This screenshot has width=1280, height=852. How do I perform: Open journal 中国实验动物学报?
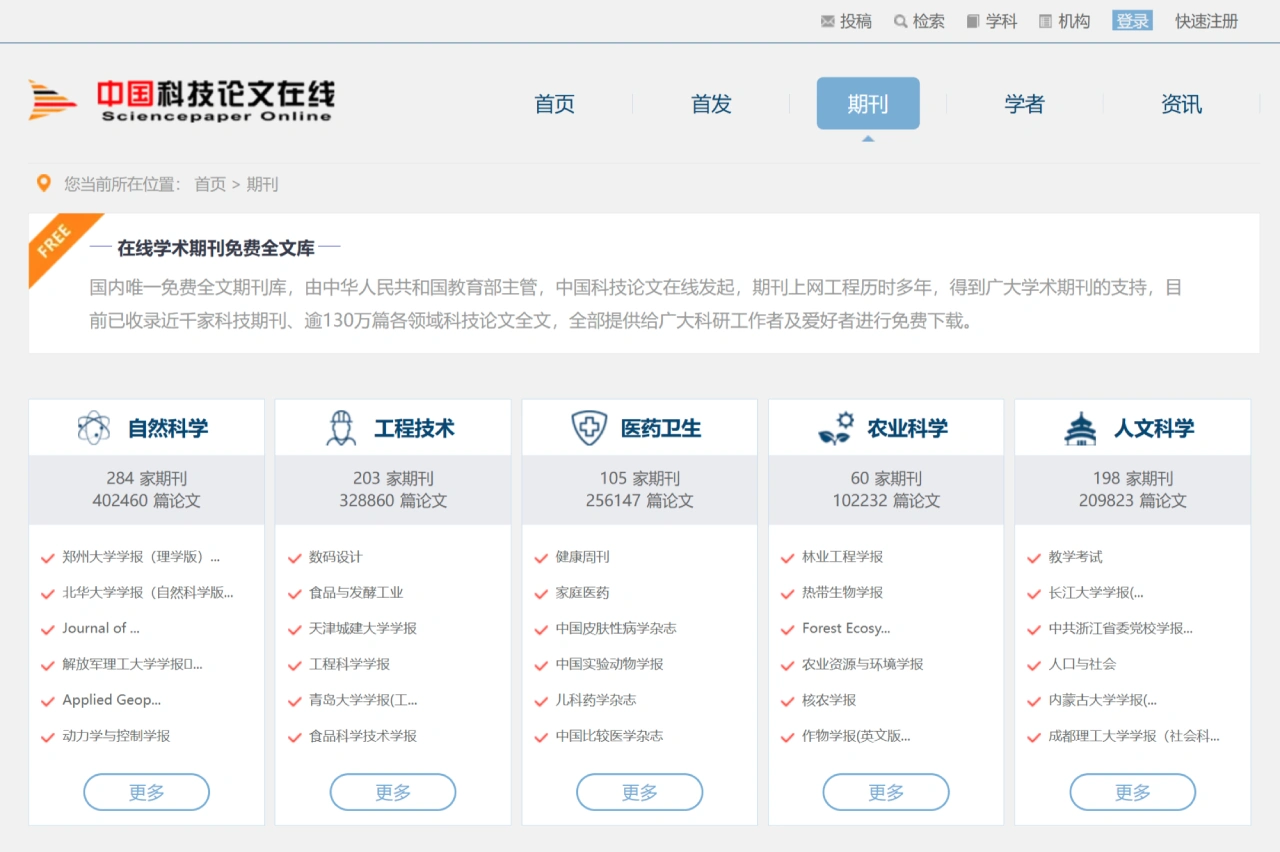[x=609, y=664]
